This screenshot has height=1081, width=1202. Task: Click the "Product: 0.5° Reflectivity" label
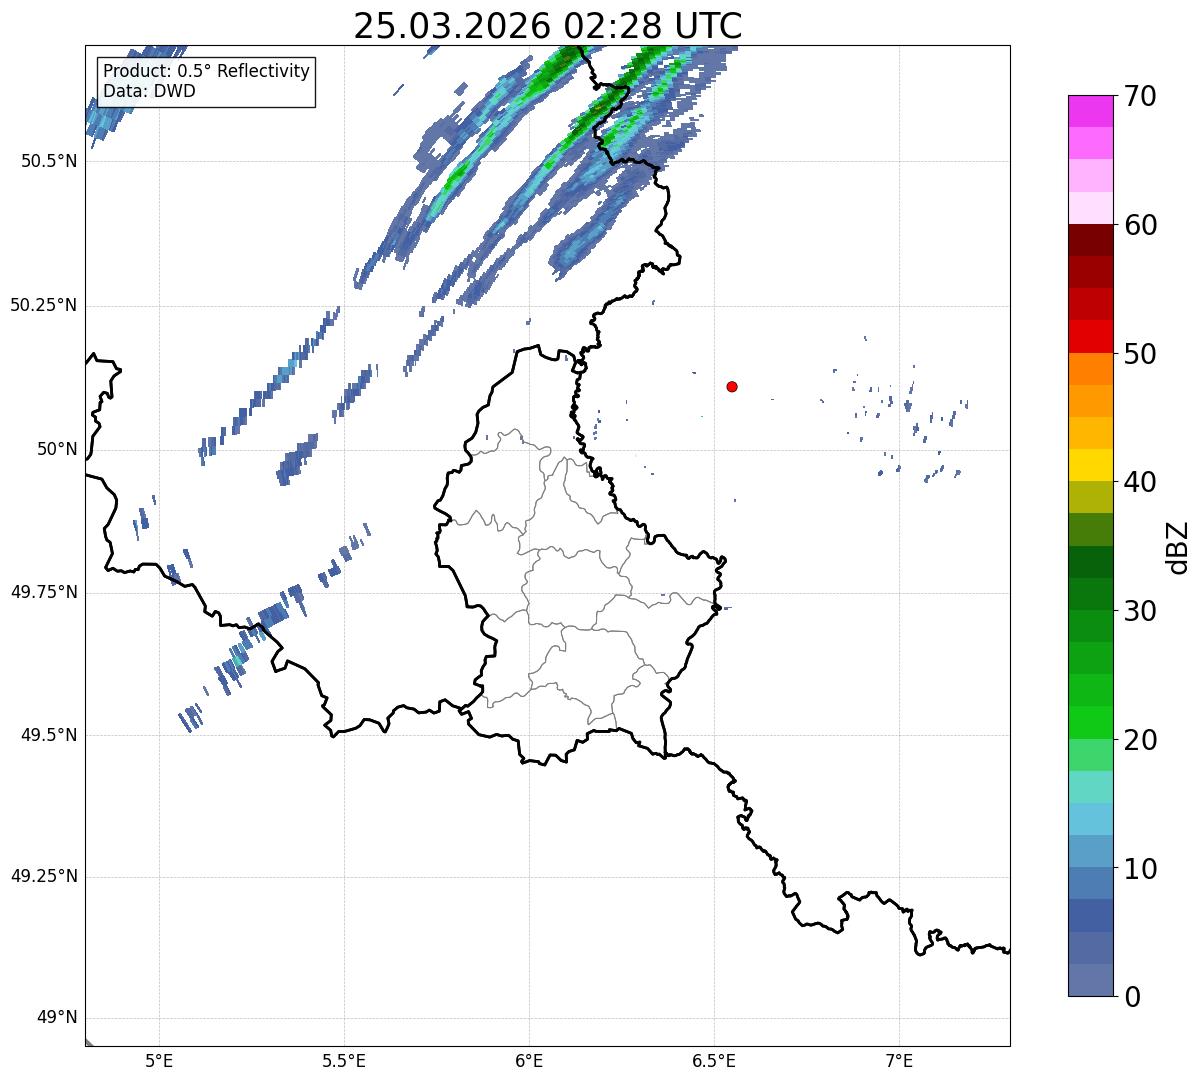[206, 72]
